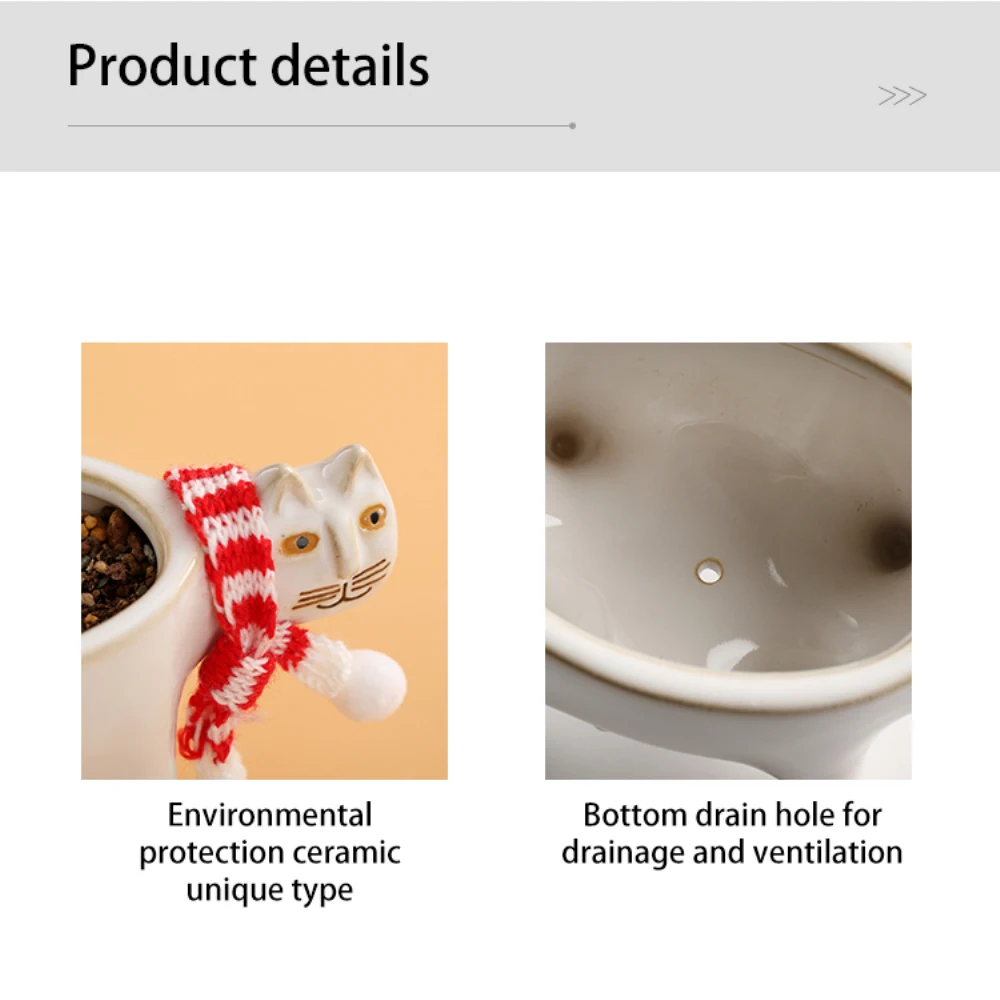The height and width of the screenshot is (1000, 1000).
Task: Click the triple chevron arrows icon
Action: tap(902, 96)
